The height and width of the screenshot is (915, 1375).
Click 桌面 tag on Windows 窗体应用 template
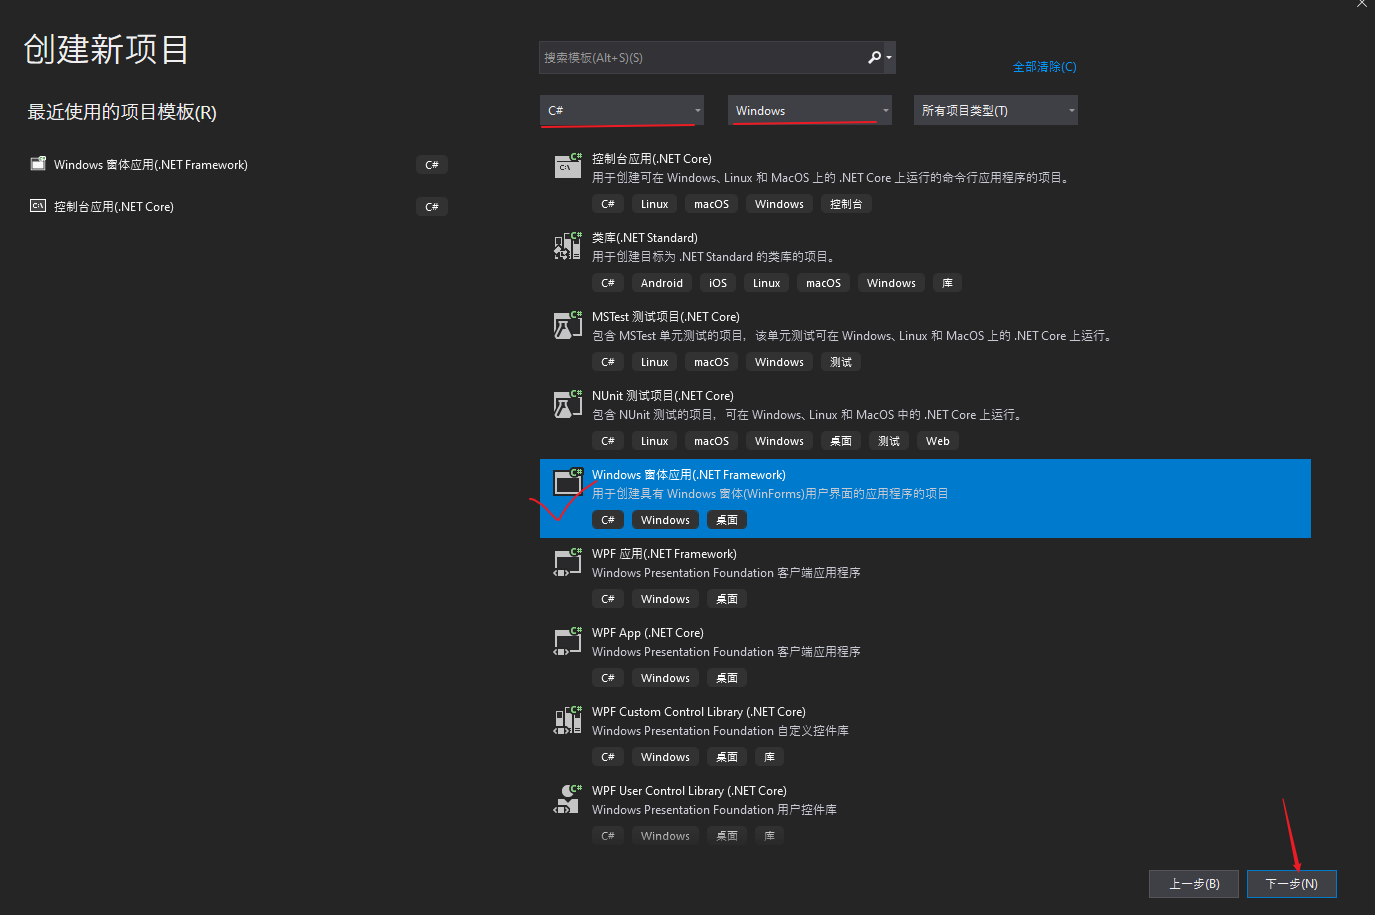click(727, 520)
